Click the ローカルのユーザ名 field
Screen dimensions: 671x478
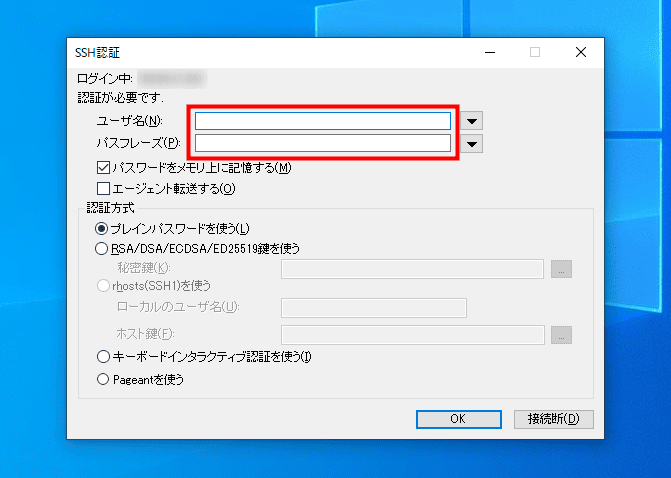click(x=374, y=308)
